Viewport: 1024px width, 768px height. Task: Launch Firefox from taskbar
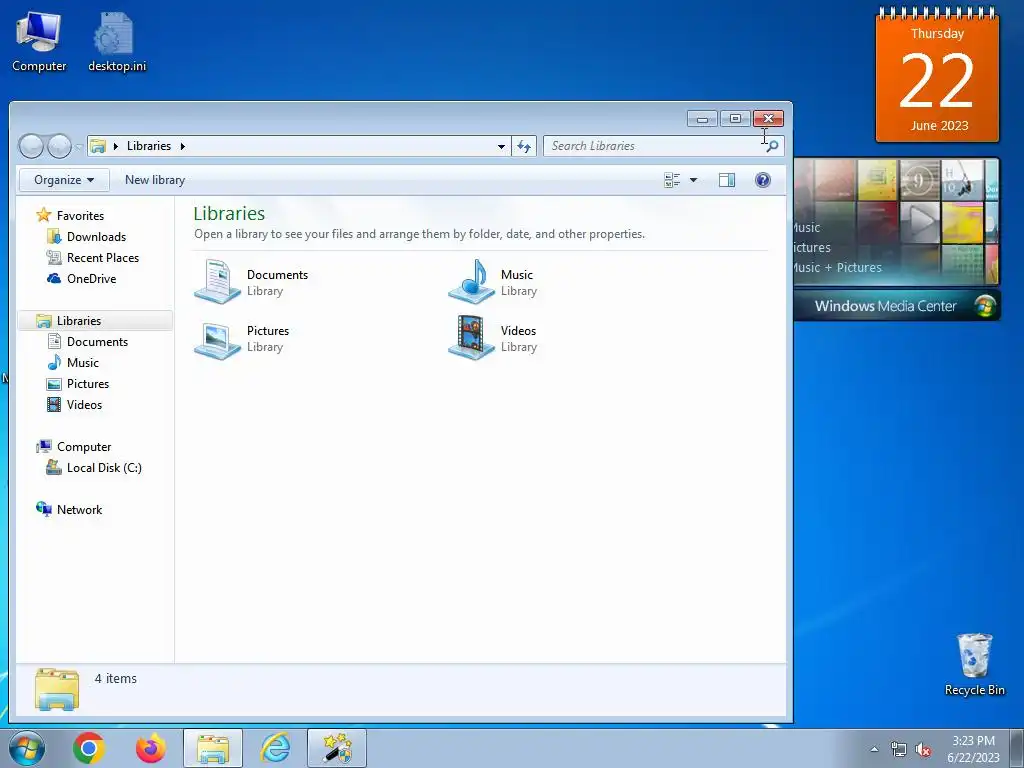[151, 748]
